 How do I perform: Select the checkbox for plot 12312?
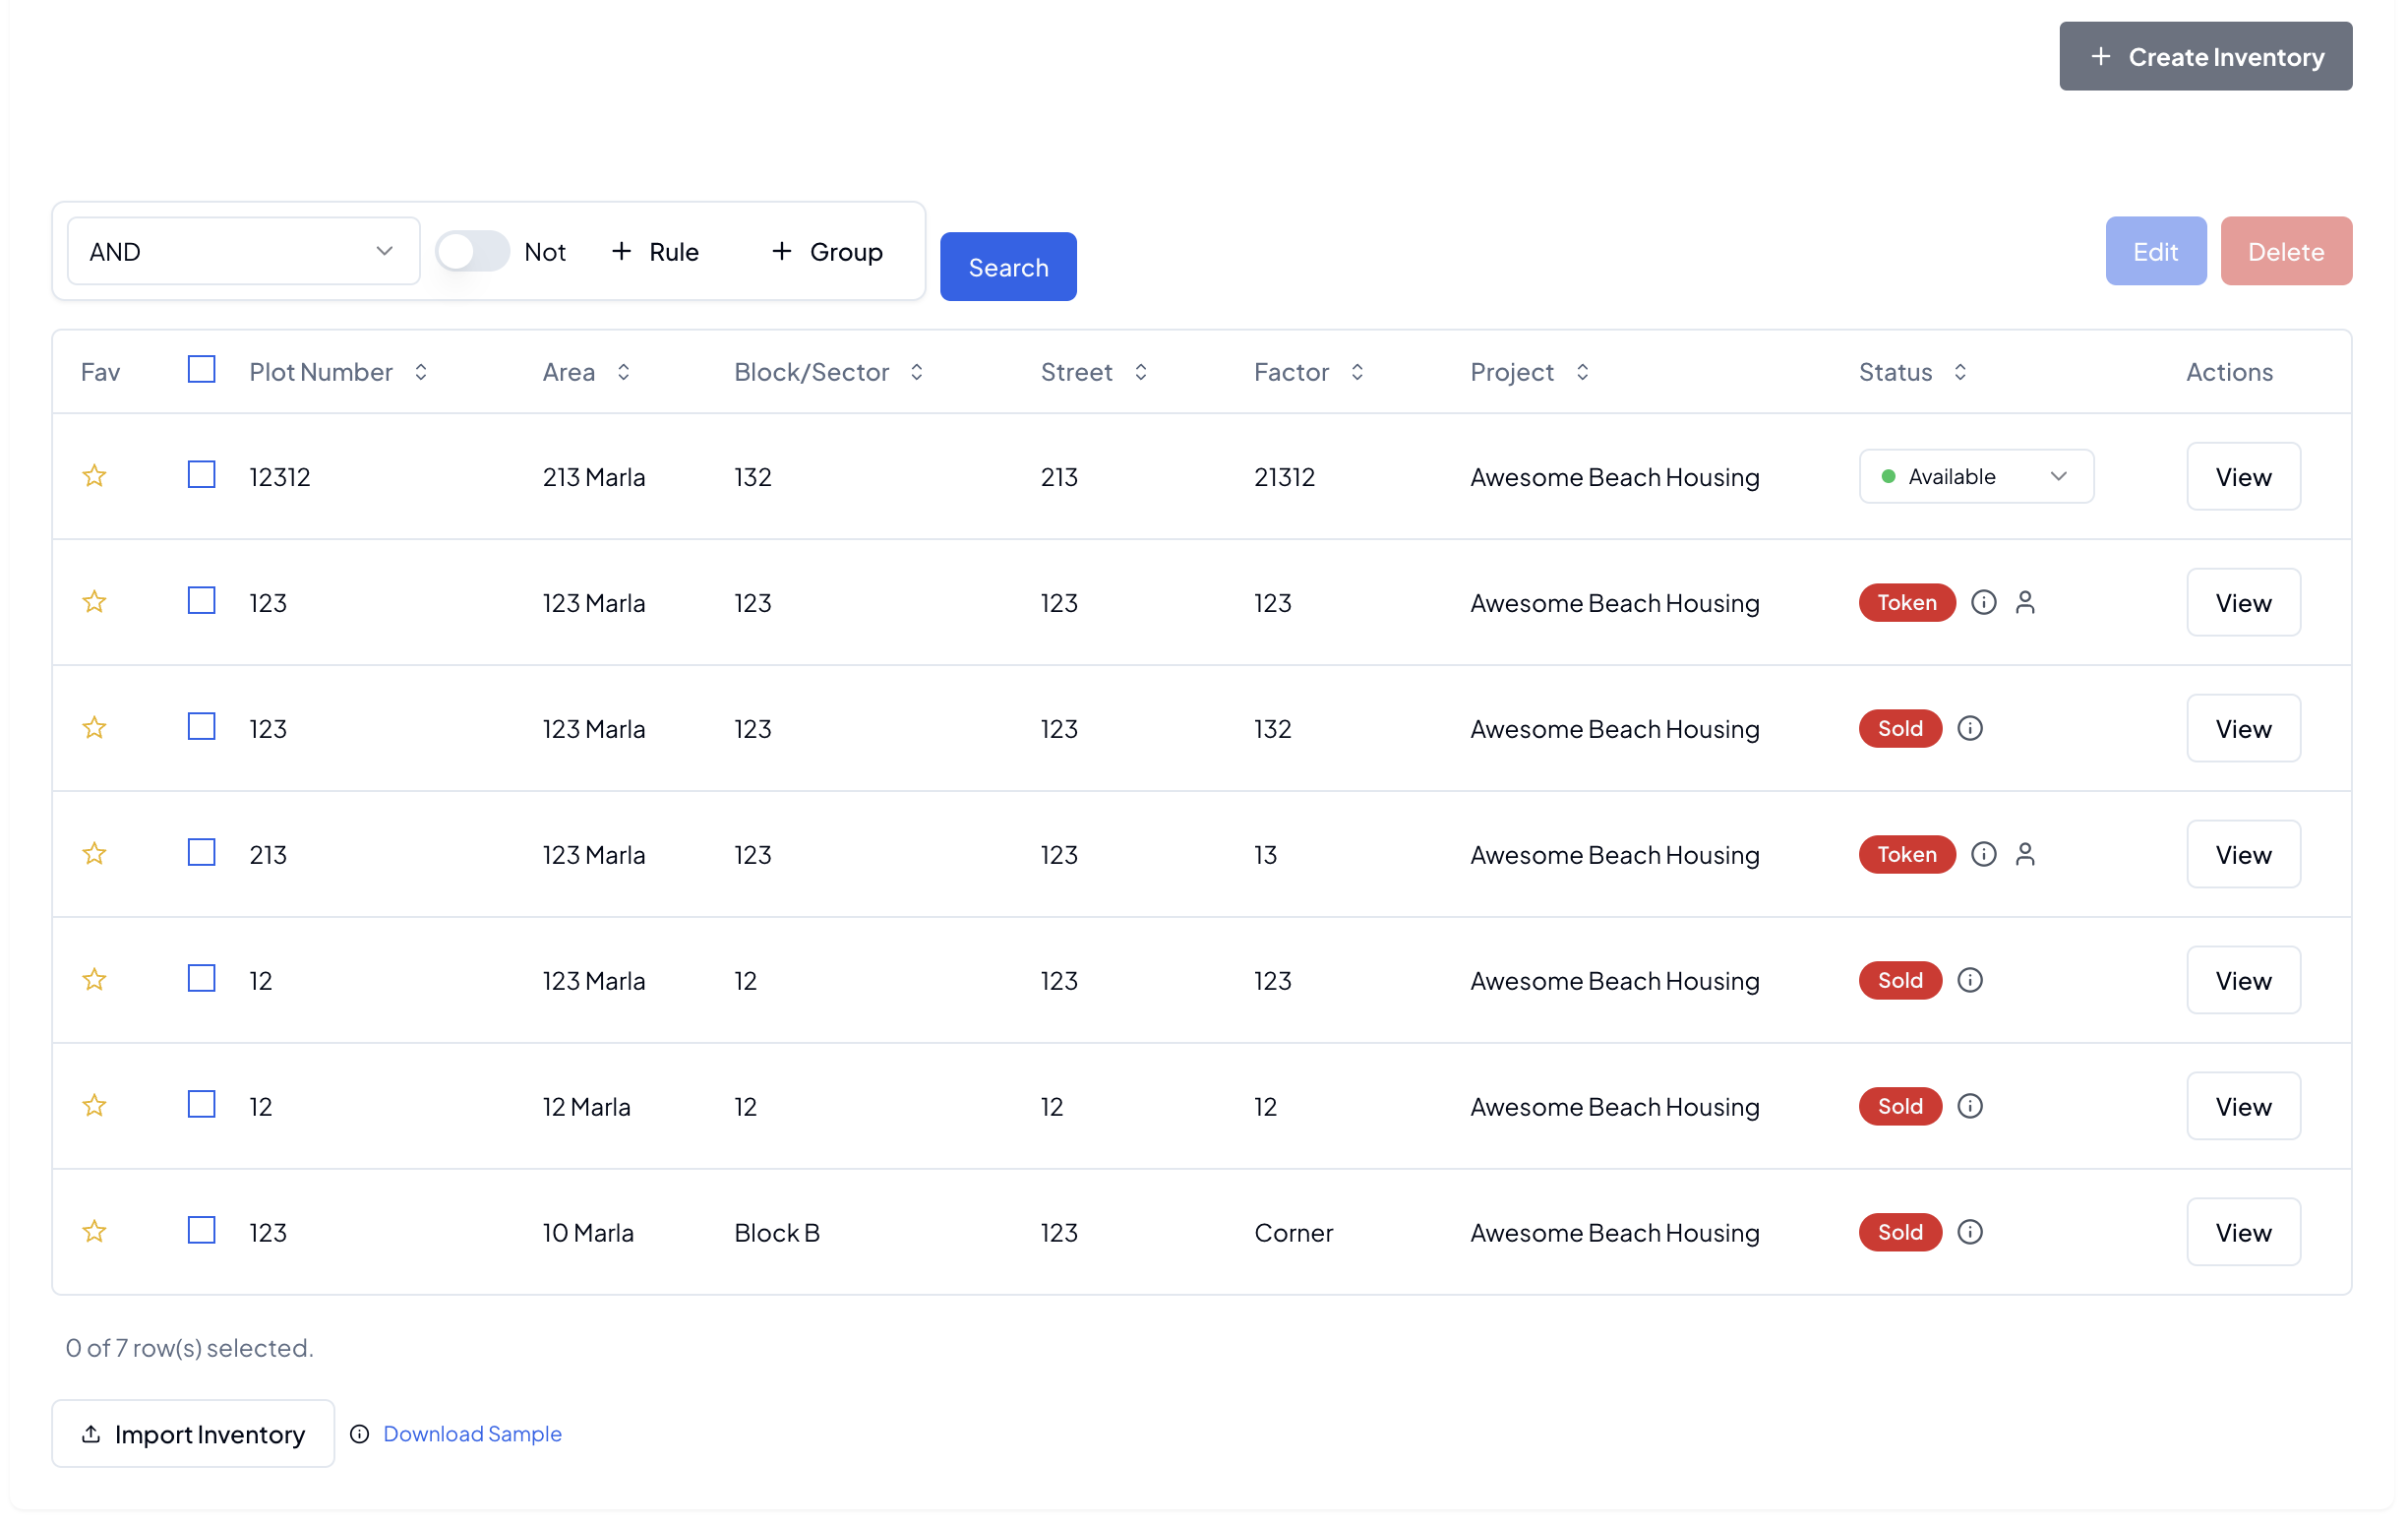[201, 474]
